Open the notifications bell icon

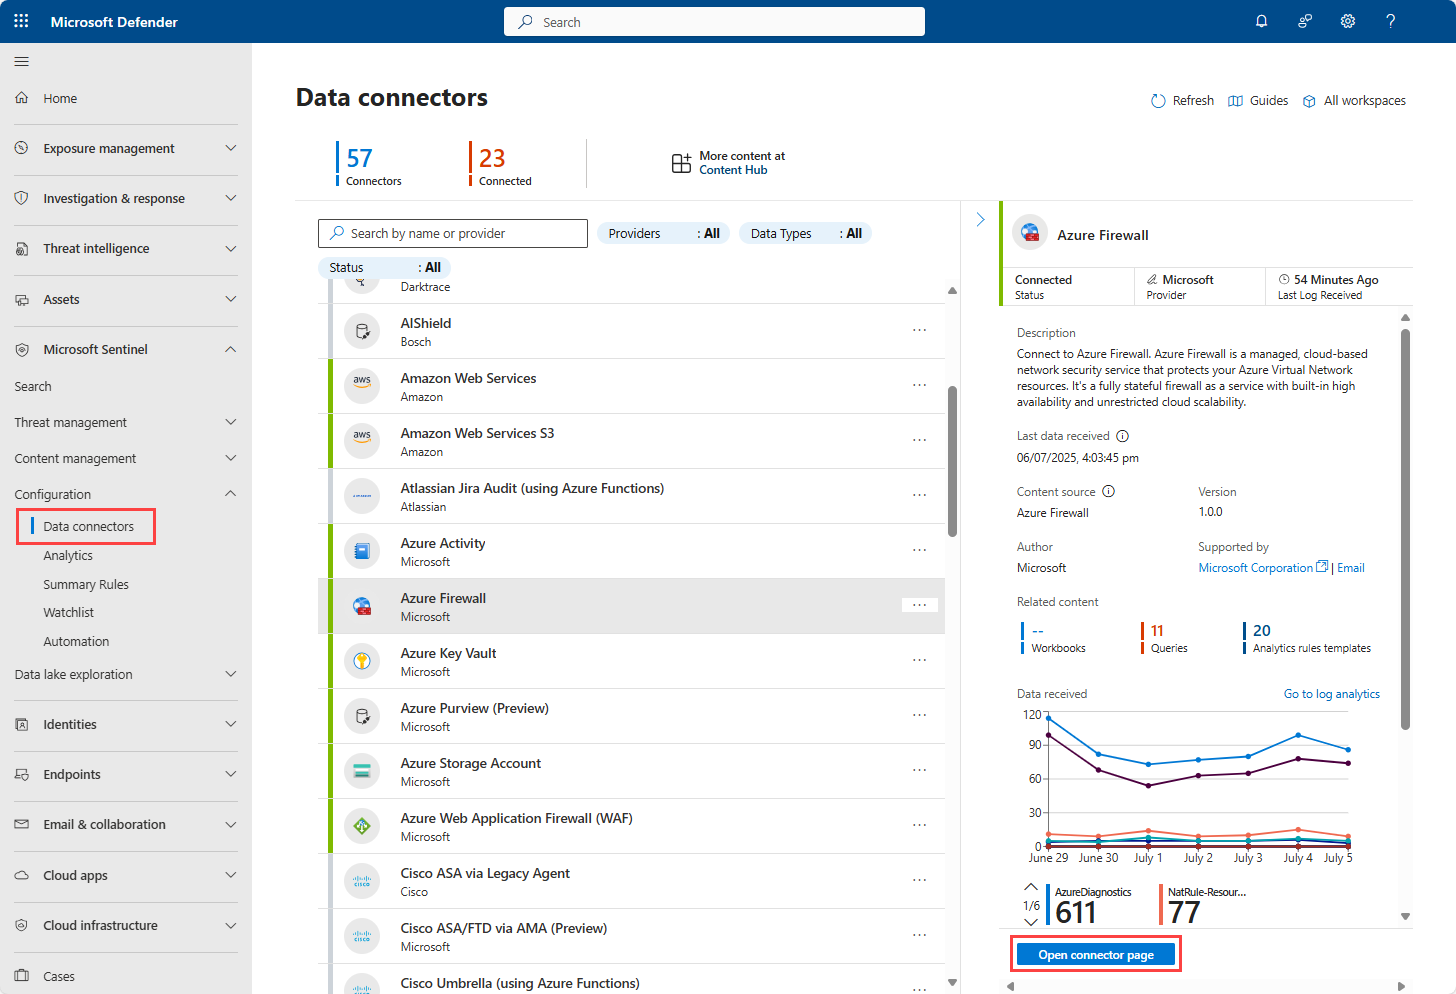point(1261,20)
